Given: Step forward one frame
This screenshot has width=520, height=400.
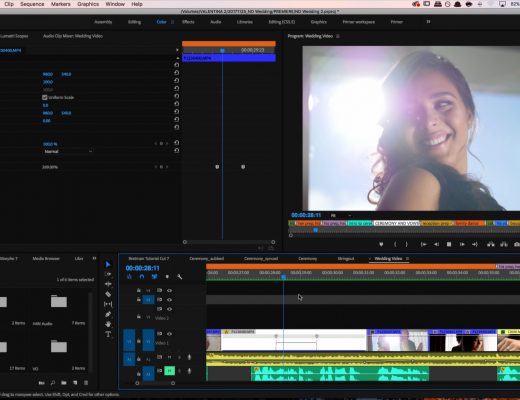Looking at the screenshot, I should [x=462, y=244].
